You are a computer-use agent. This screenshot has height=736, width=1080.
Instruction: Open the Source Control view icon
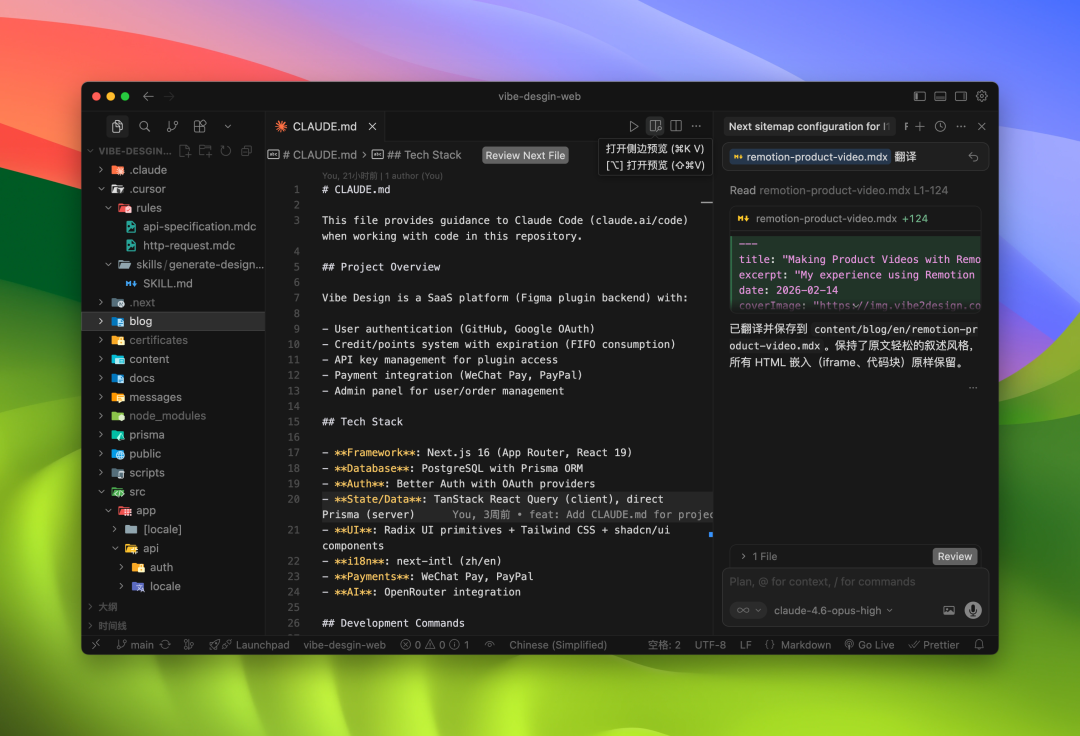(172, 127)
